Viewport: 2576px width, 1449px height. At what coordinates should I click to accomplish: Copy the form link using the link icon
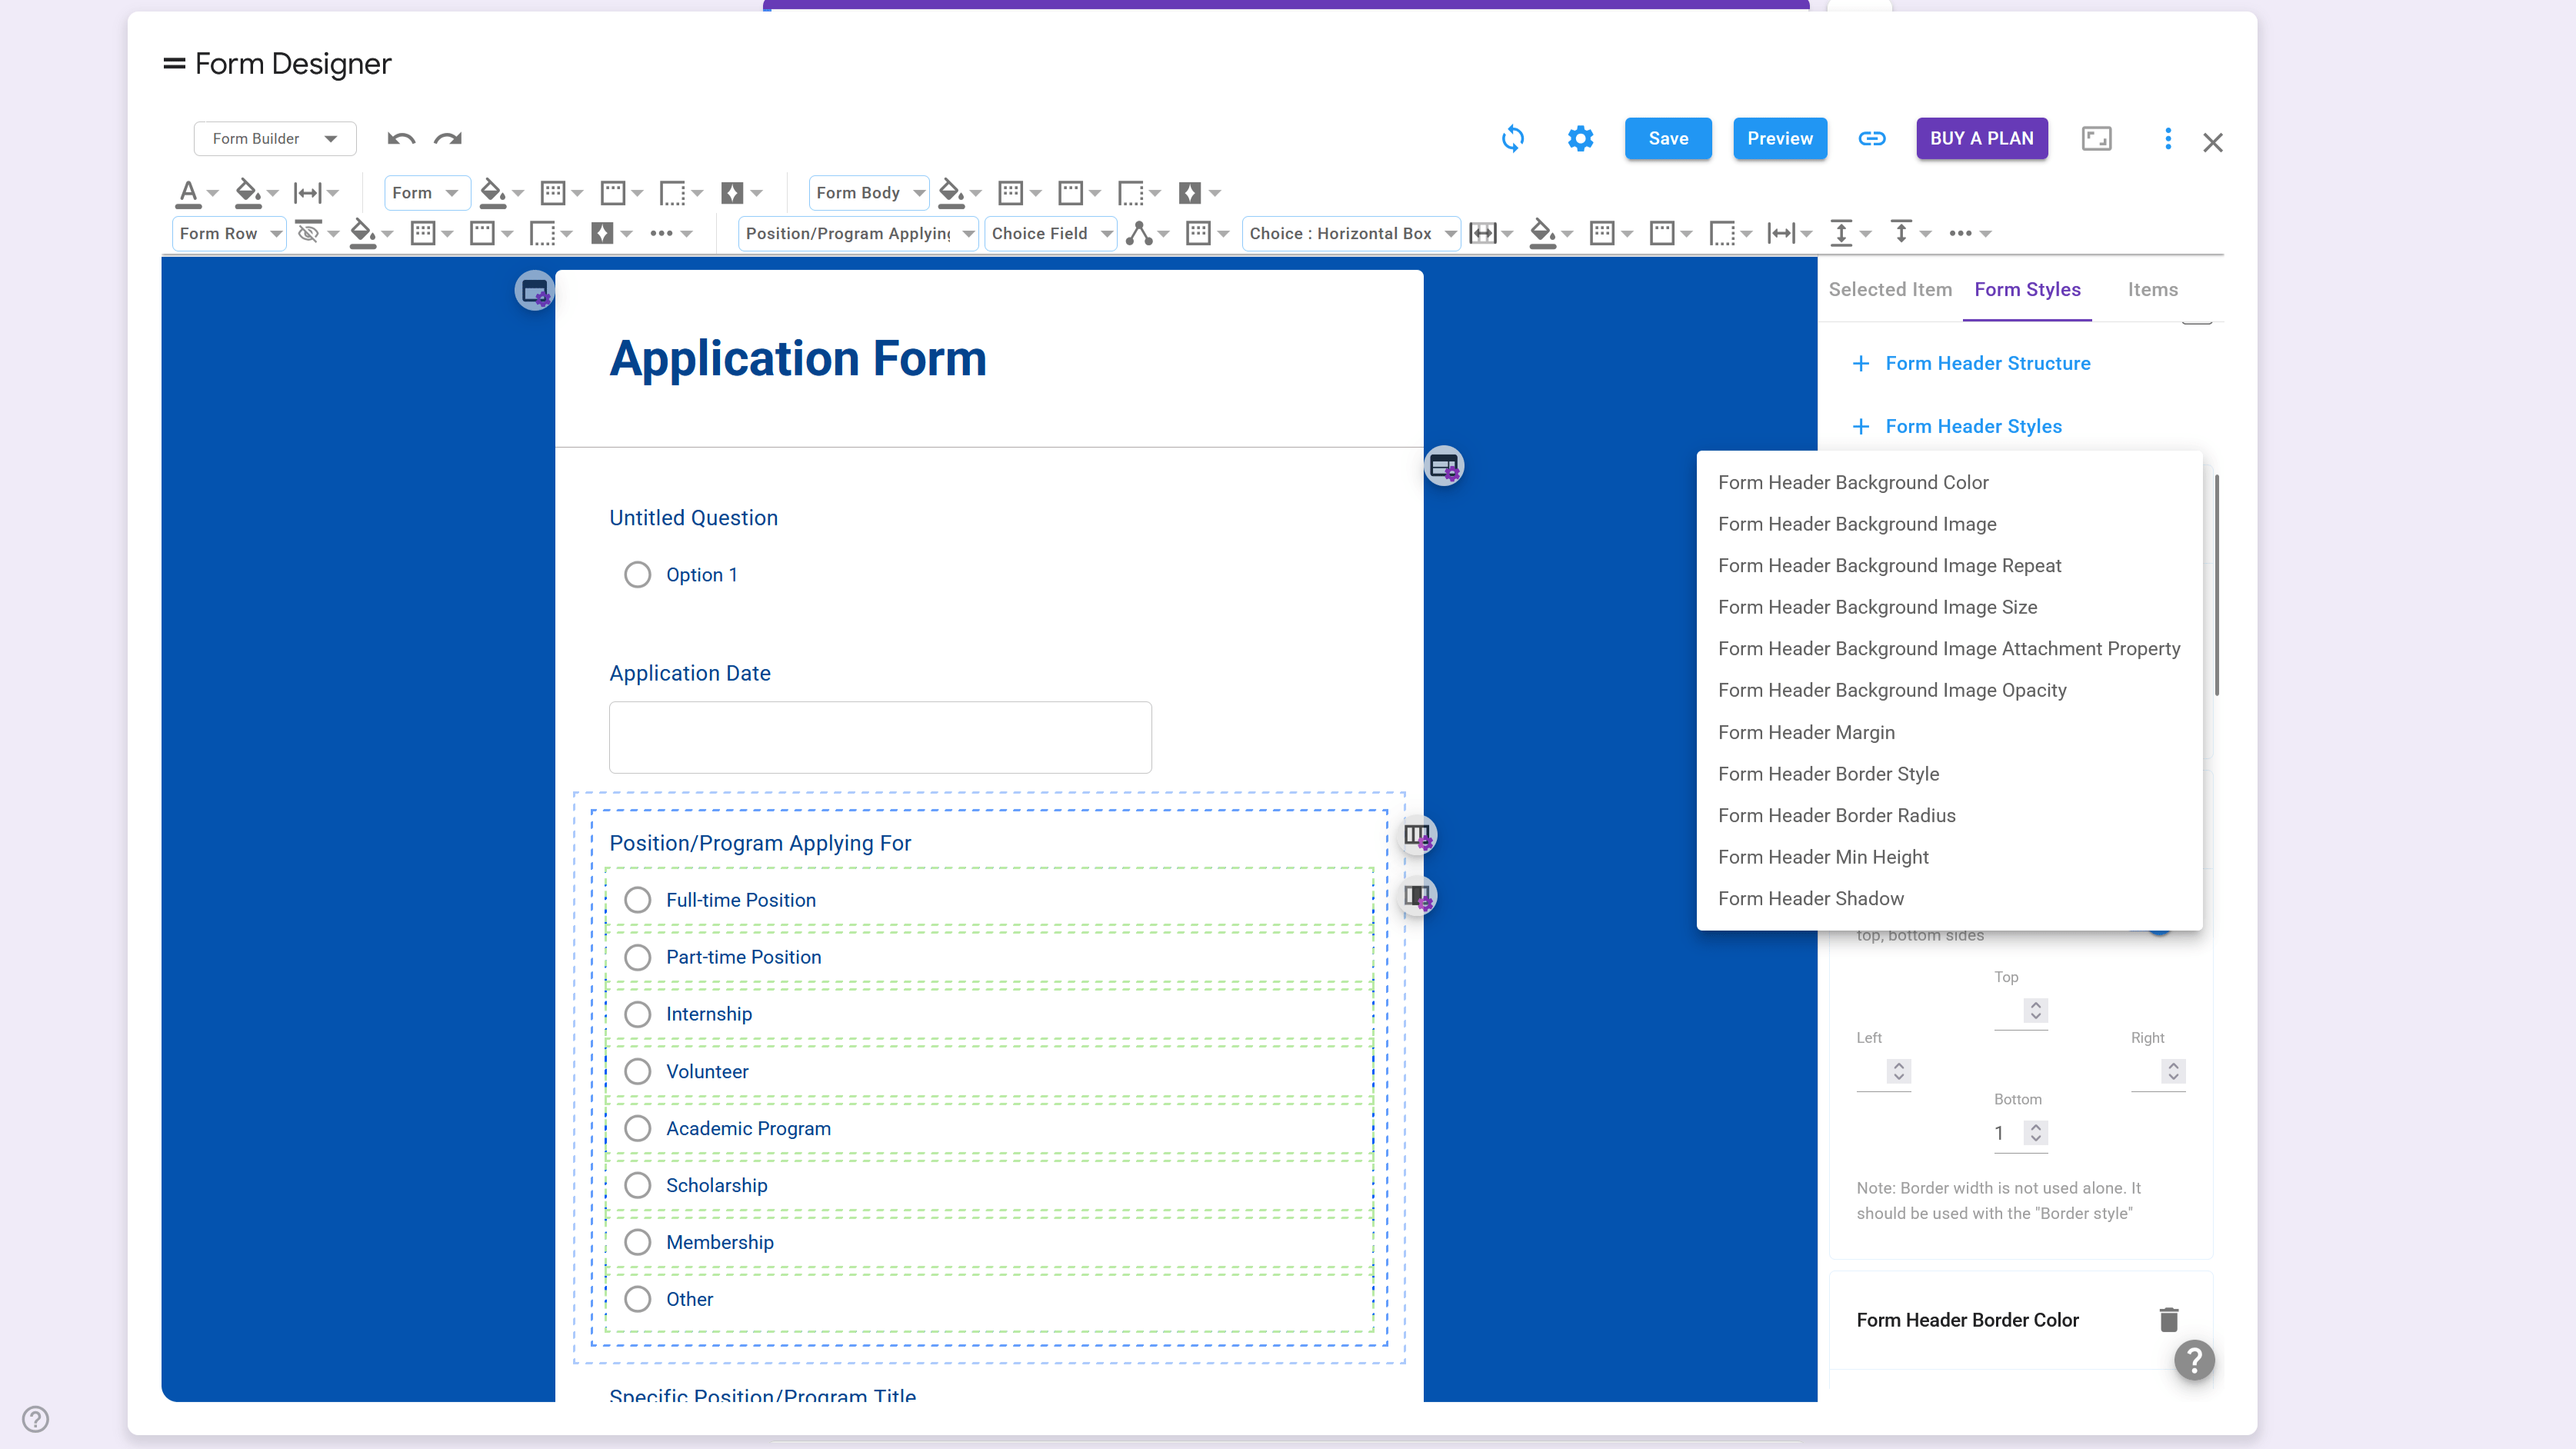[1871, 139]
